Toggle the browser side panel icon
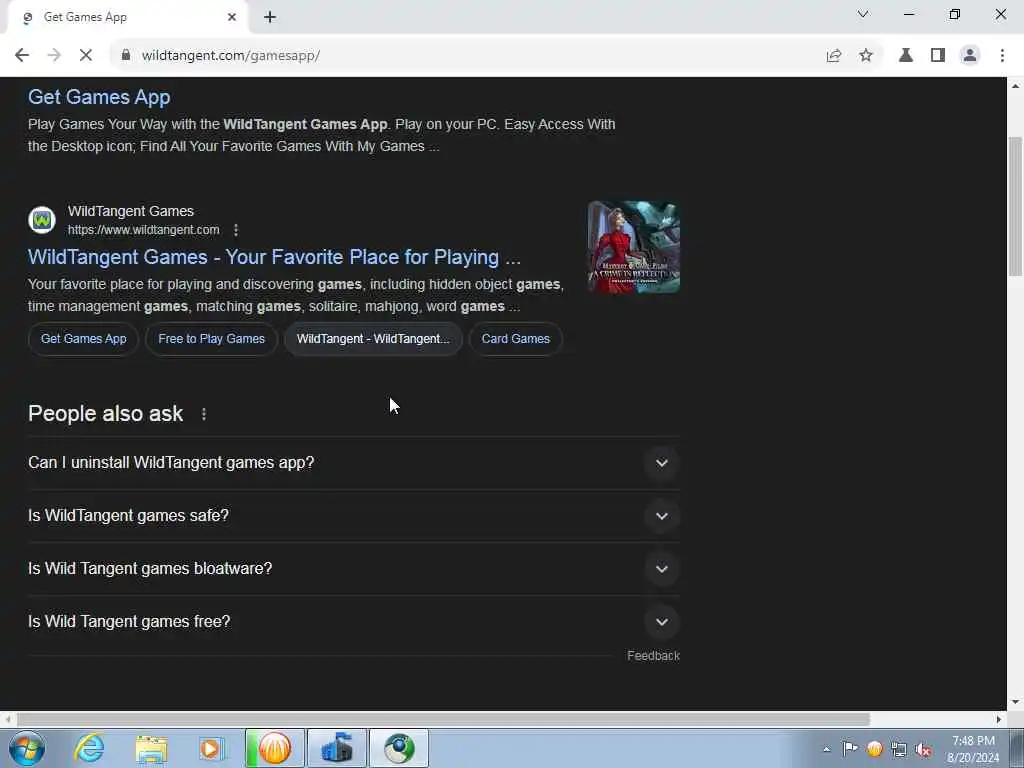This screenshot has height=768, width=1024. (x=938, y=56)
